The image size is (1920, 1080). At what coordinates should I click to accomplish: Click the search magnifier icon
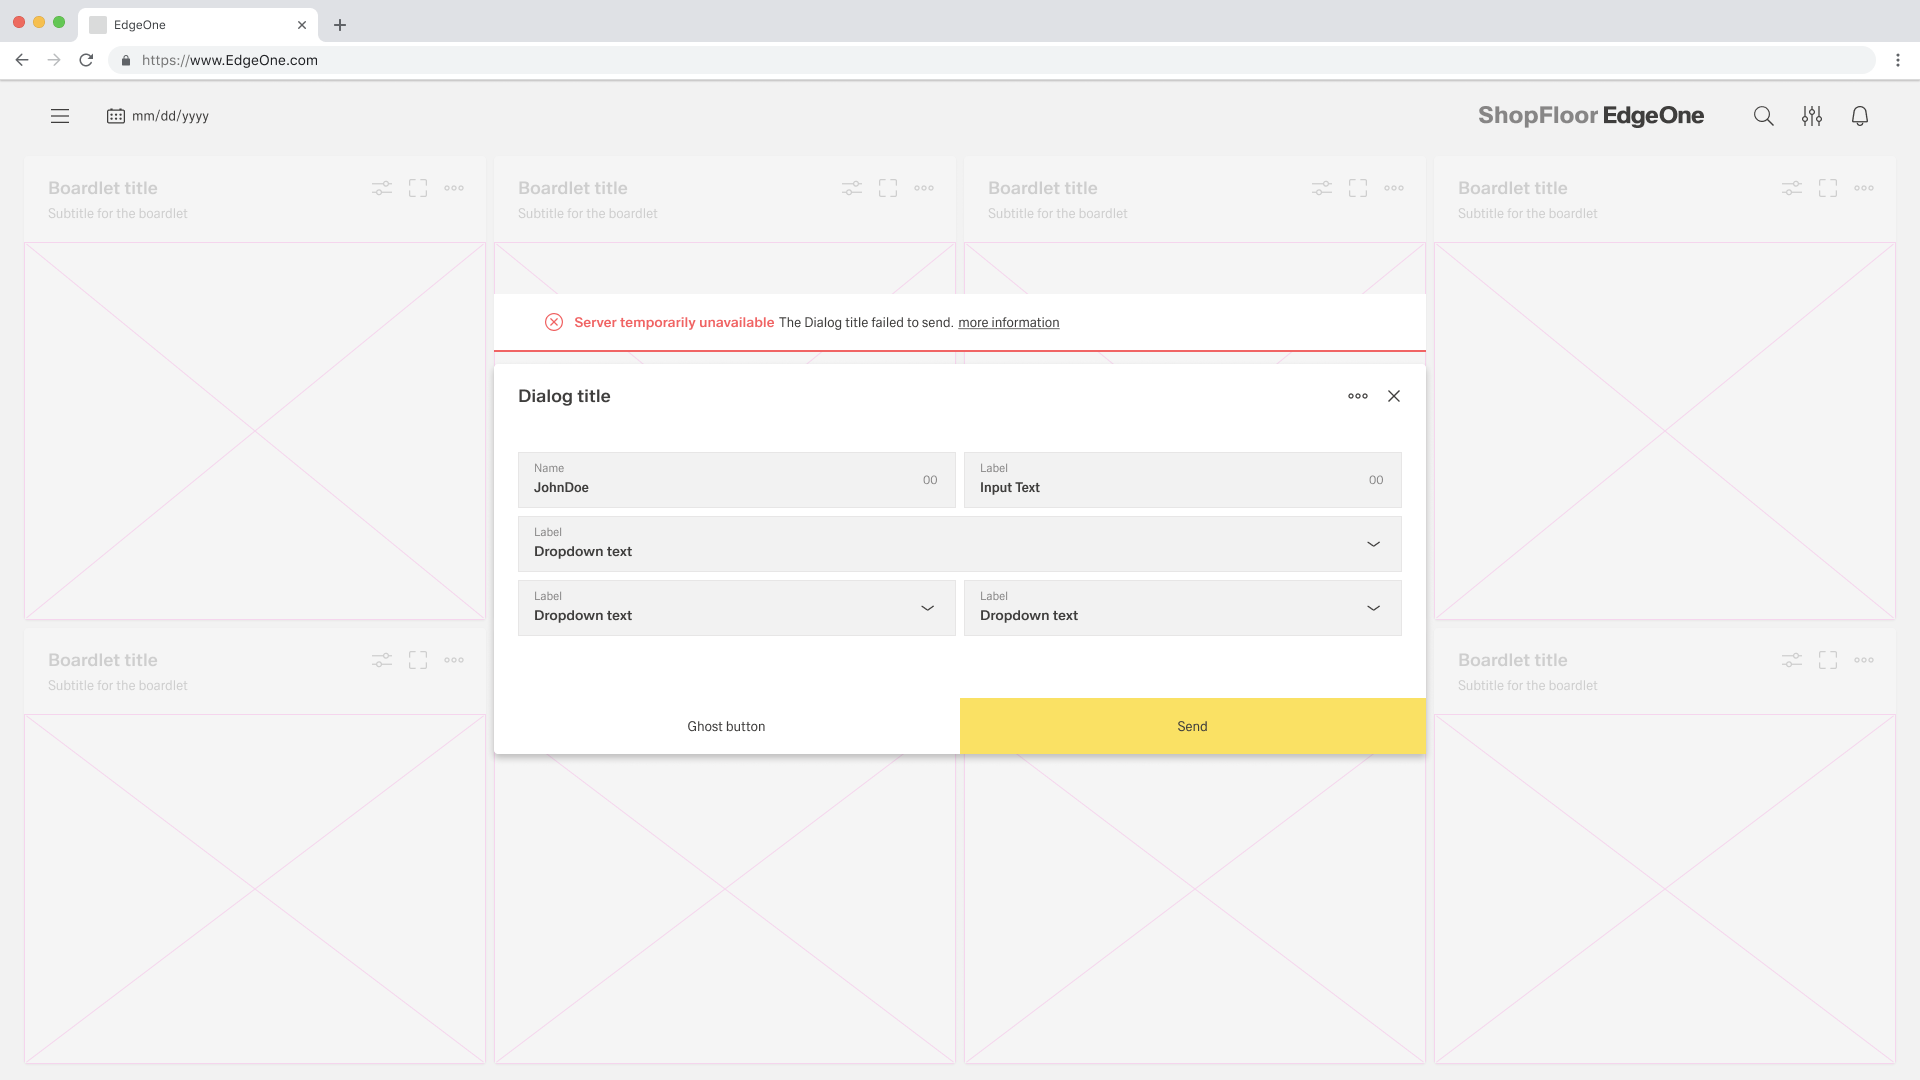[x=1763, y=116]
